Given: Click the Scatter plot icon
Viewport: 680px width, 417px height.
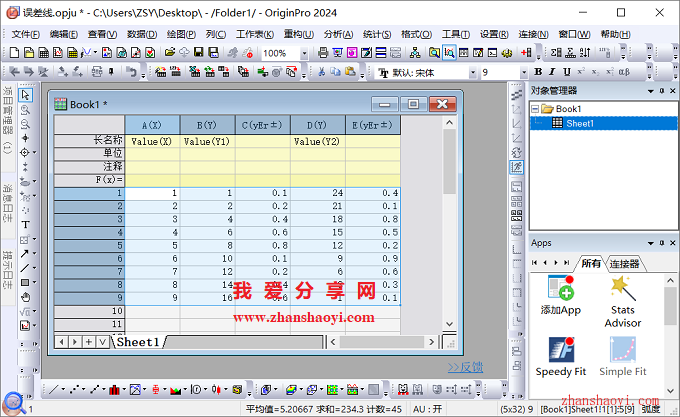Looking at the screenshot, I should (x=75, y=390).
